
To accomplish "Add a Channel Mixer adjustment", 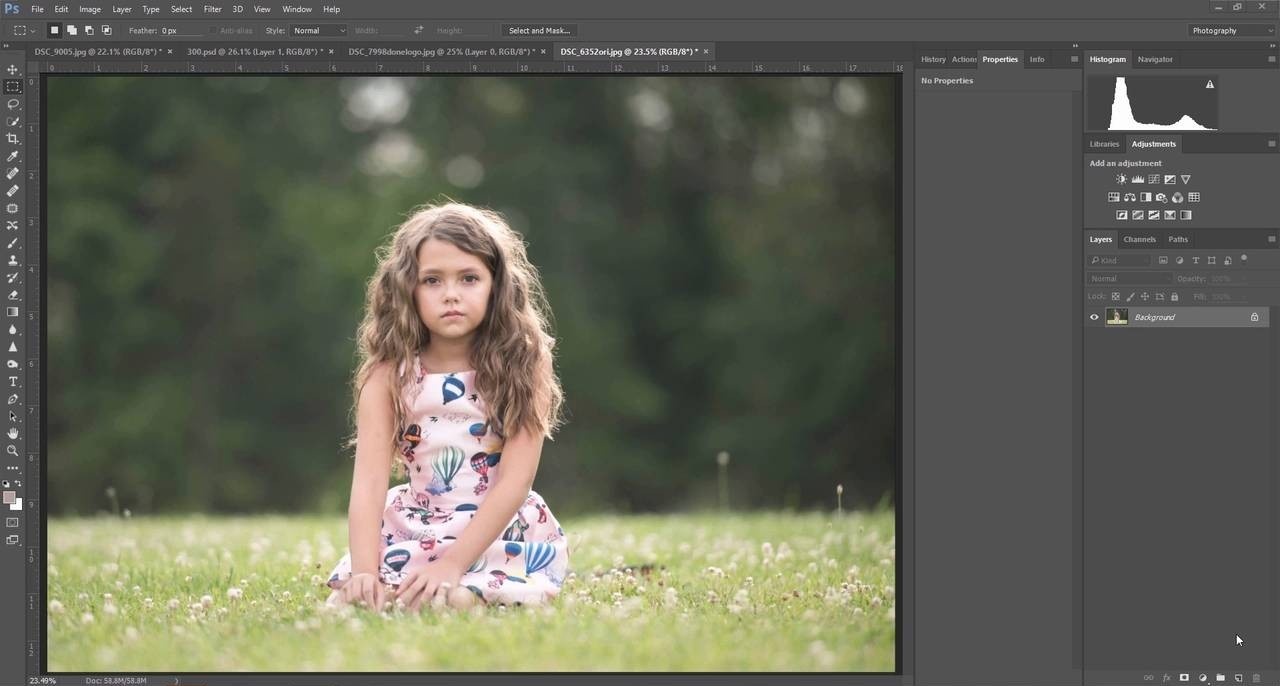I will (1177, 197).
